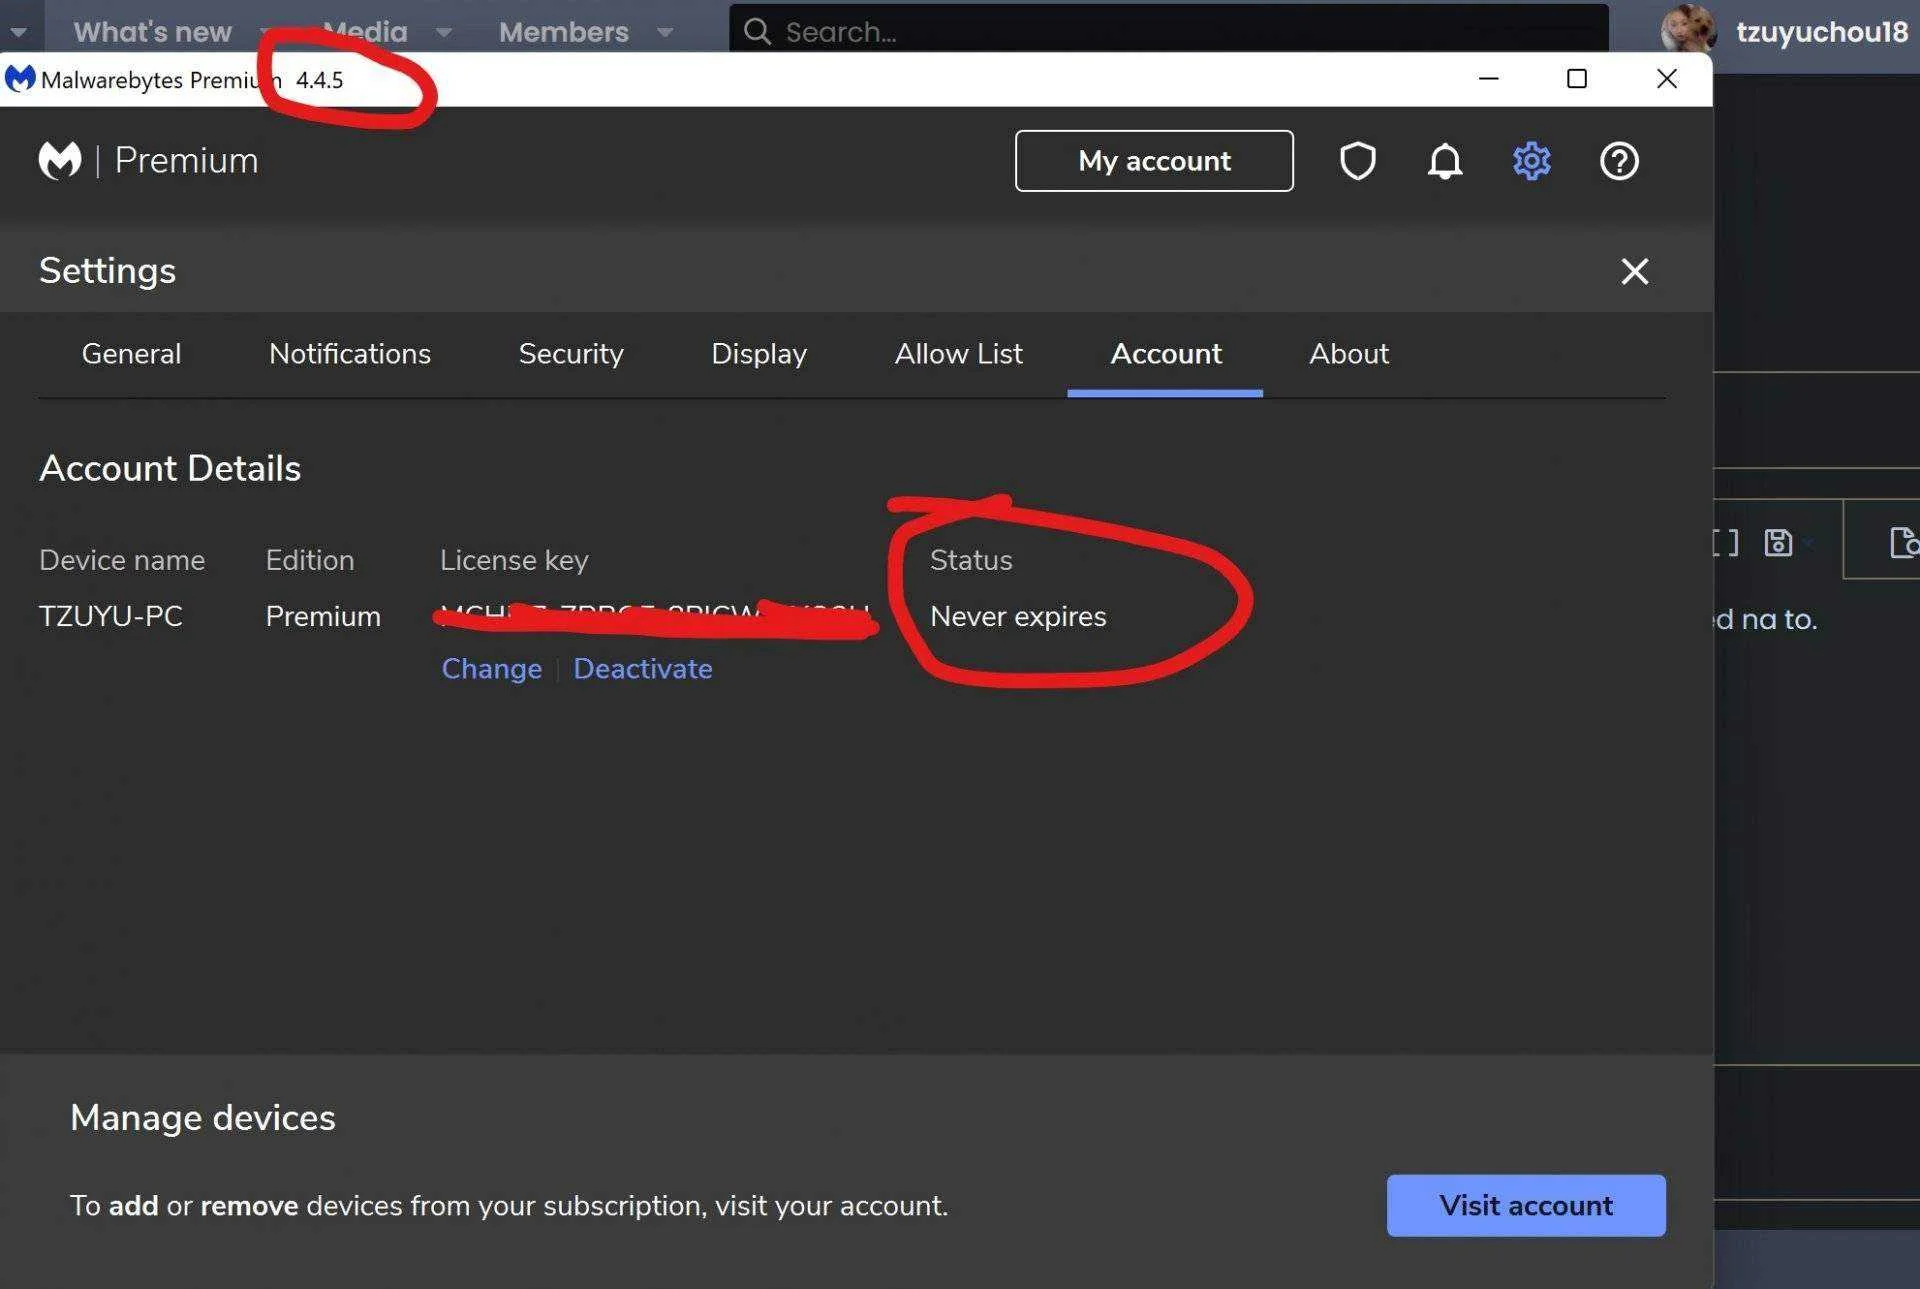Switch to the Notifications tab
Image resolution: width=1920 pixels, height=1289 pixels.
(x=350, y=353)
